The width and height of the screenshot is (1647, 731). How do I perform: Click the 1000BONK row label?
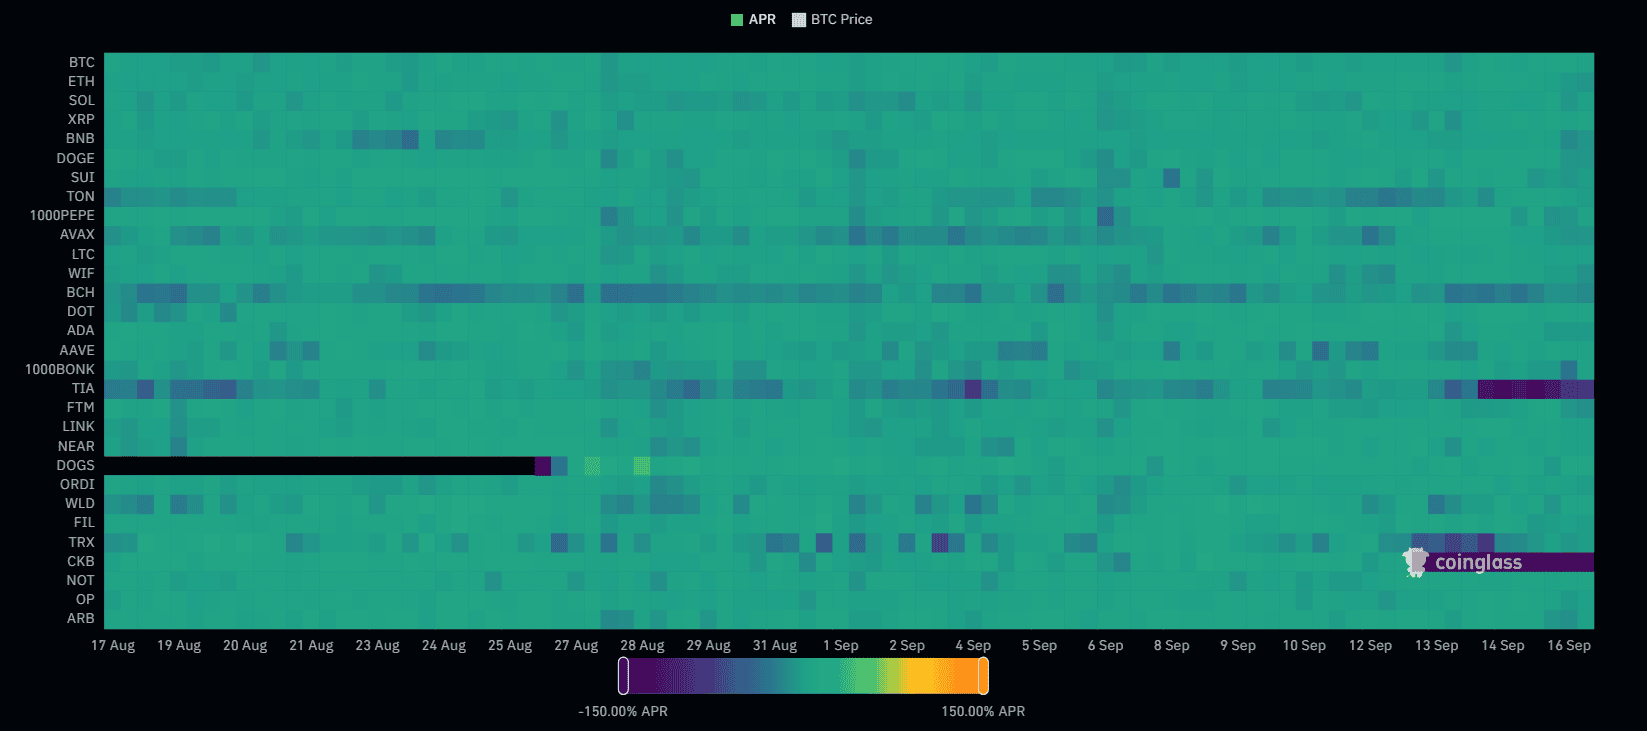tap(60, 369)
